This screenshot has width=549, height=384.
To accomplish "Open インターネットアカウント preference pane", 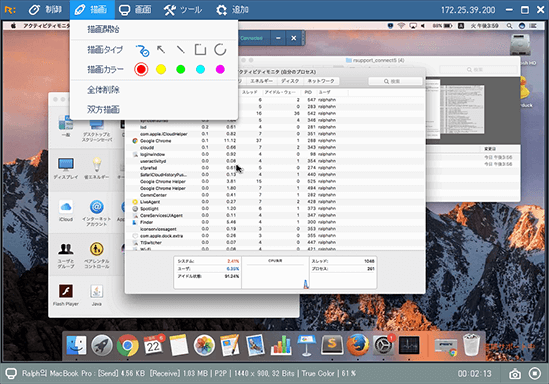I will [97, 213].
